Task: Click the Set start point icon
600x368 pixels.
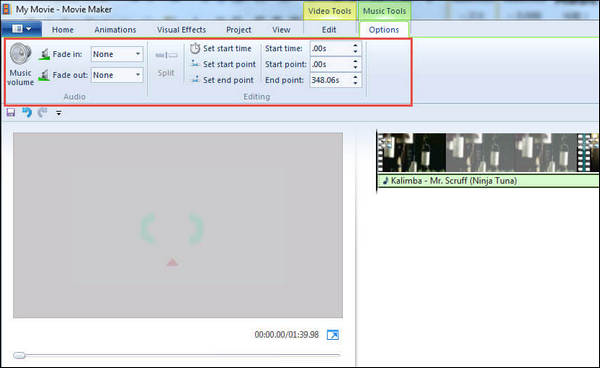Action: (x=195, y=64)
